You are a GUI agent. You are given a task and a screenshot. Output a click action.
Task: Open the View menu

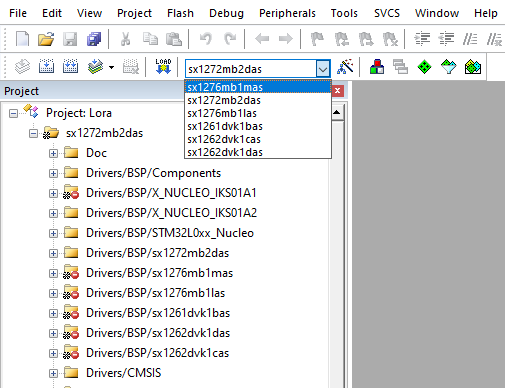point(89,13)
